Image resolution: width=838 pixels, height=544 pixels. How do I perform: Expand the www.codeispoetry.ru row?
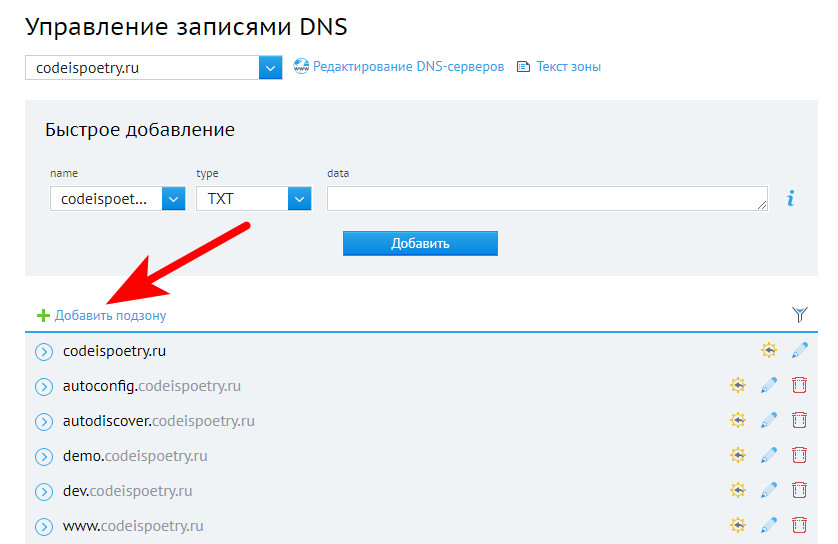(44, 526)
